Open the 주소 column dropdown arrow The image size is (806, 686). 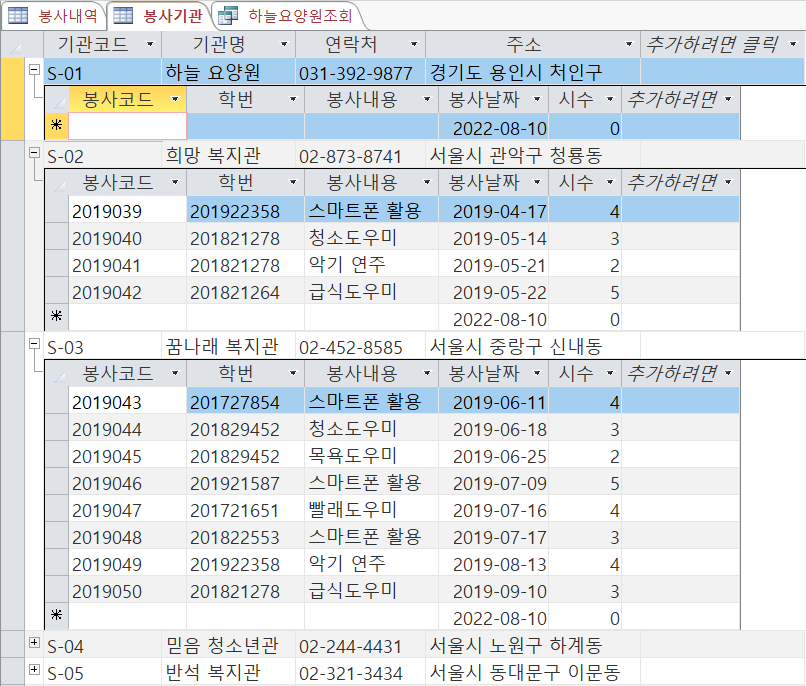627,45
